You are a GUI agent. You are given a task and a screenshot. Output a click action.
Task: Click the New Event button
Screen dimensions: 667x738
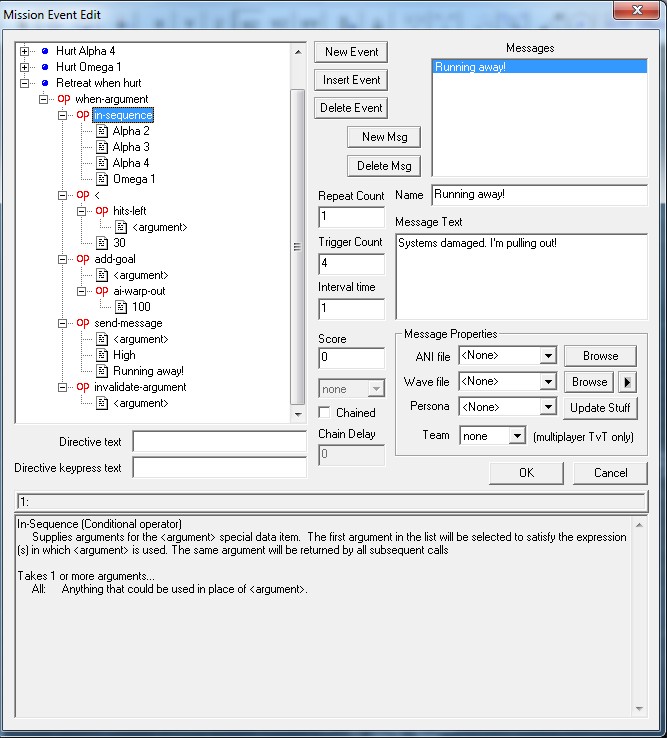351,52
